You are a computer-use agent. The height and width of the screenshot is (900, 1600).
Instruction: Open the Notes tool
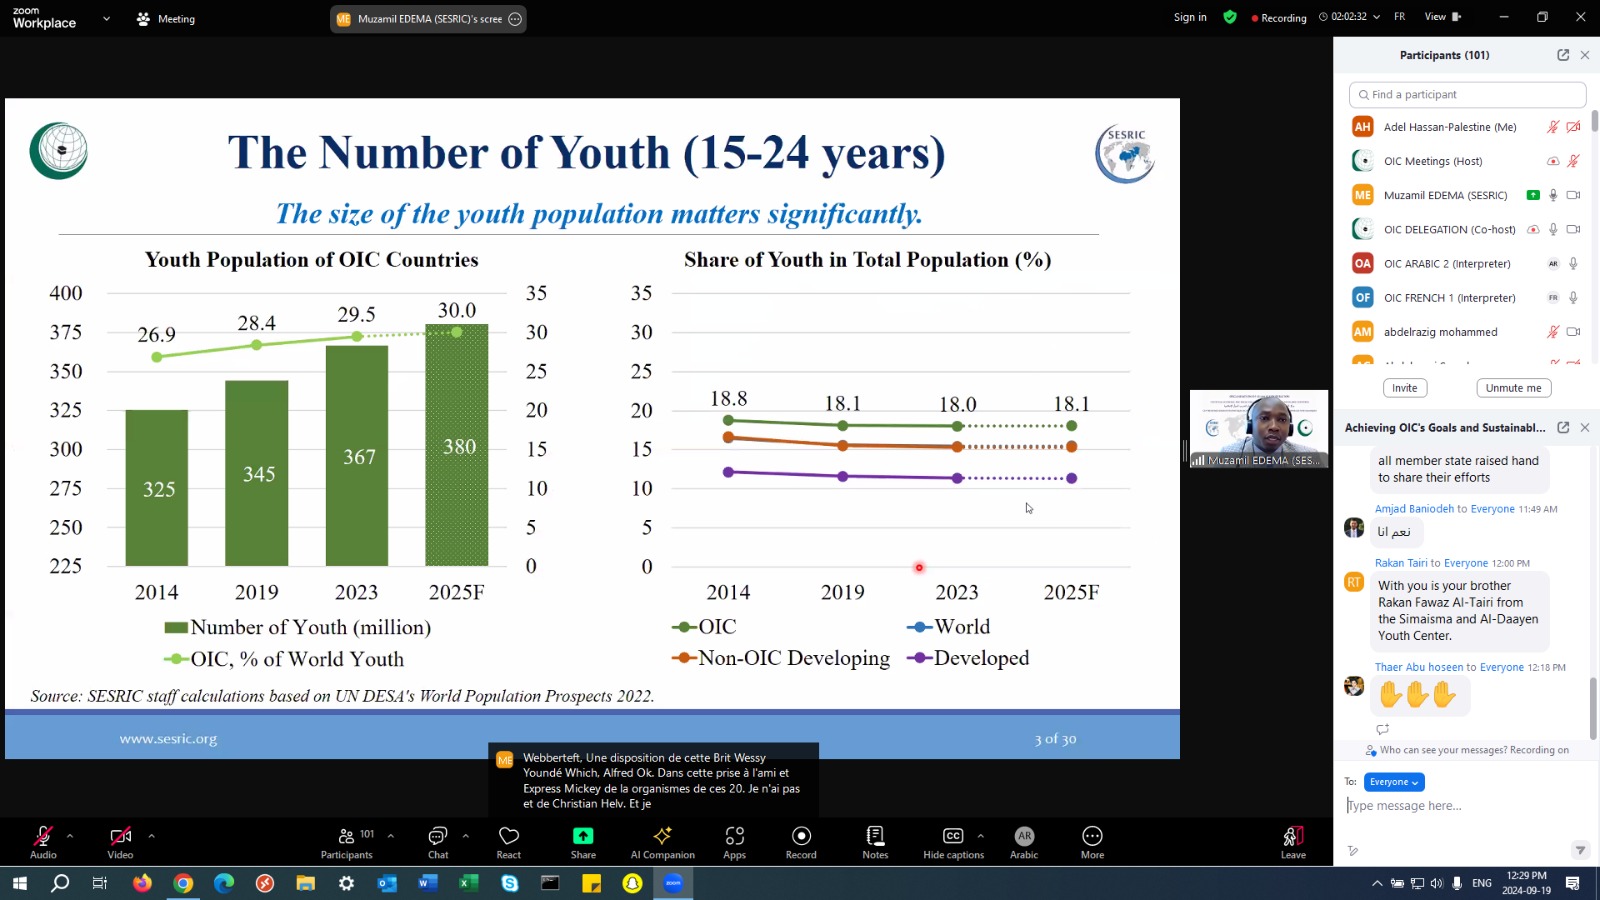point(875,841)
